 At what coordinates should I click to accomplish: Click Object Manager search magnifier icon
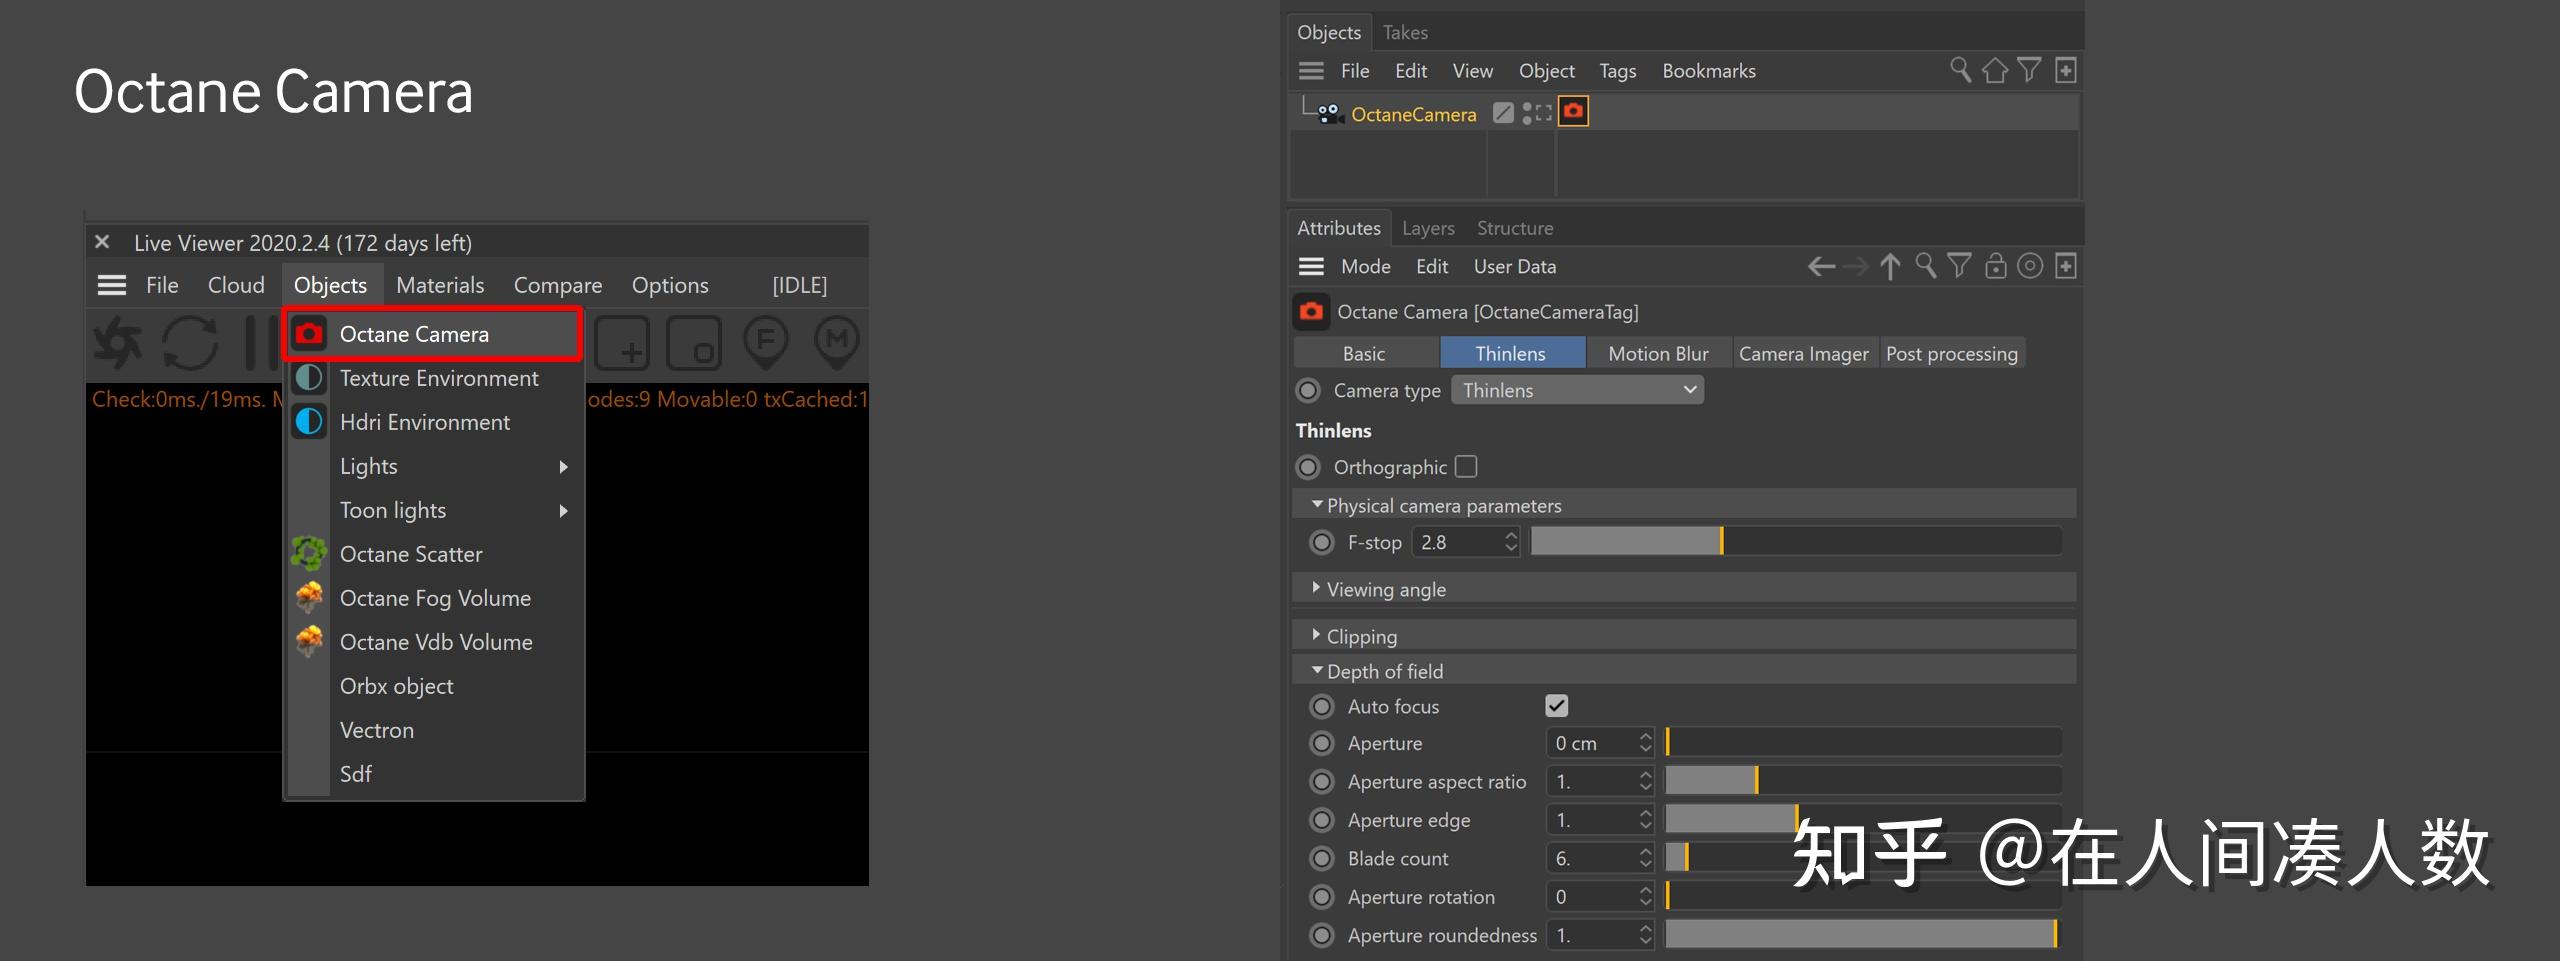pyautogui.click(x=1960, y=70)
